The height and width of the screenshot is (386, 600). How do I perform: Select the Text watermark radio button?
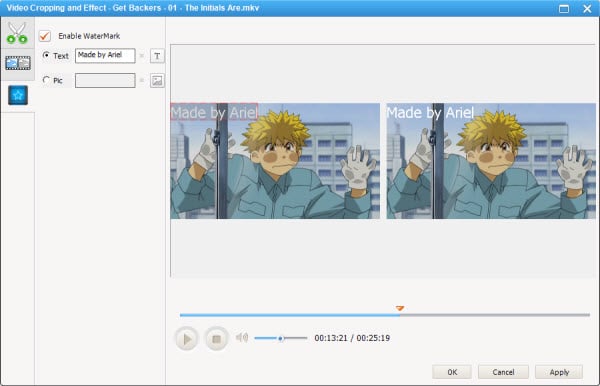pos(46,55)
